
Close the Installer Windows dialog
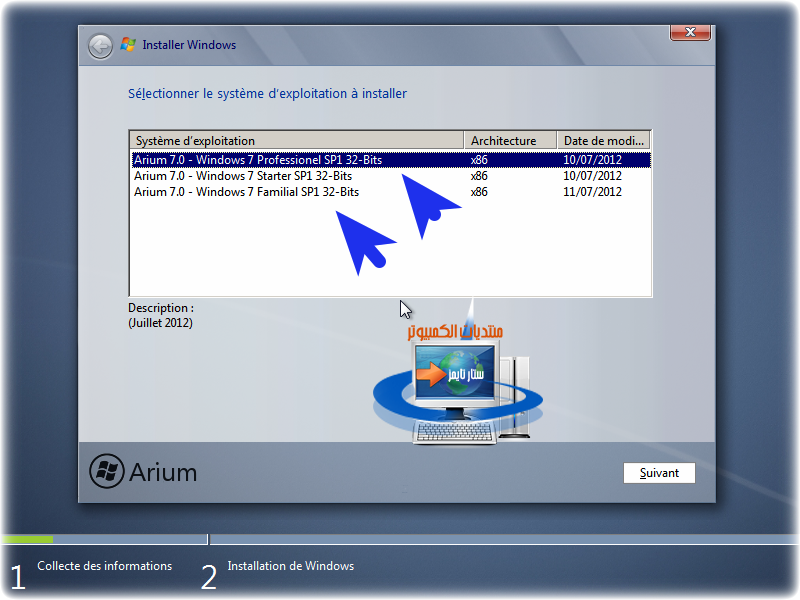690,32
